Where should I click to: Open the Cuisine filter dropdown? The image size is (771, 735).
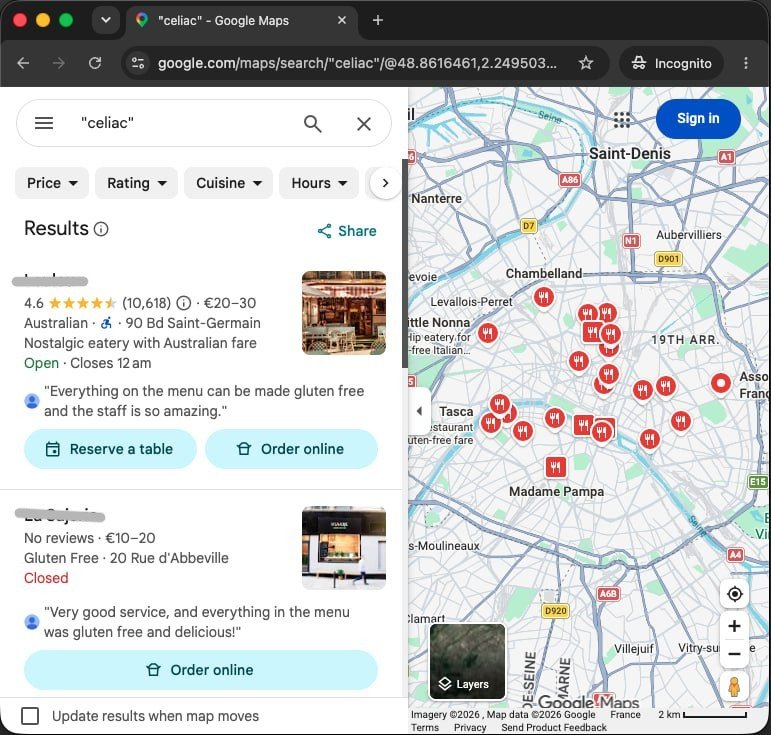pyautogui.click(x=228, y=183)
